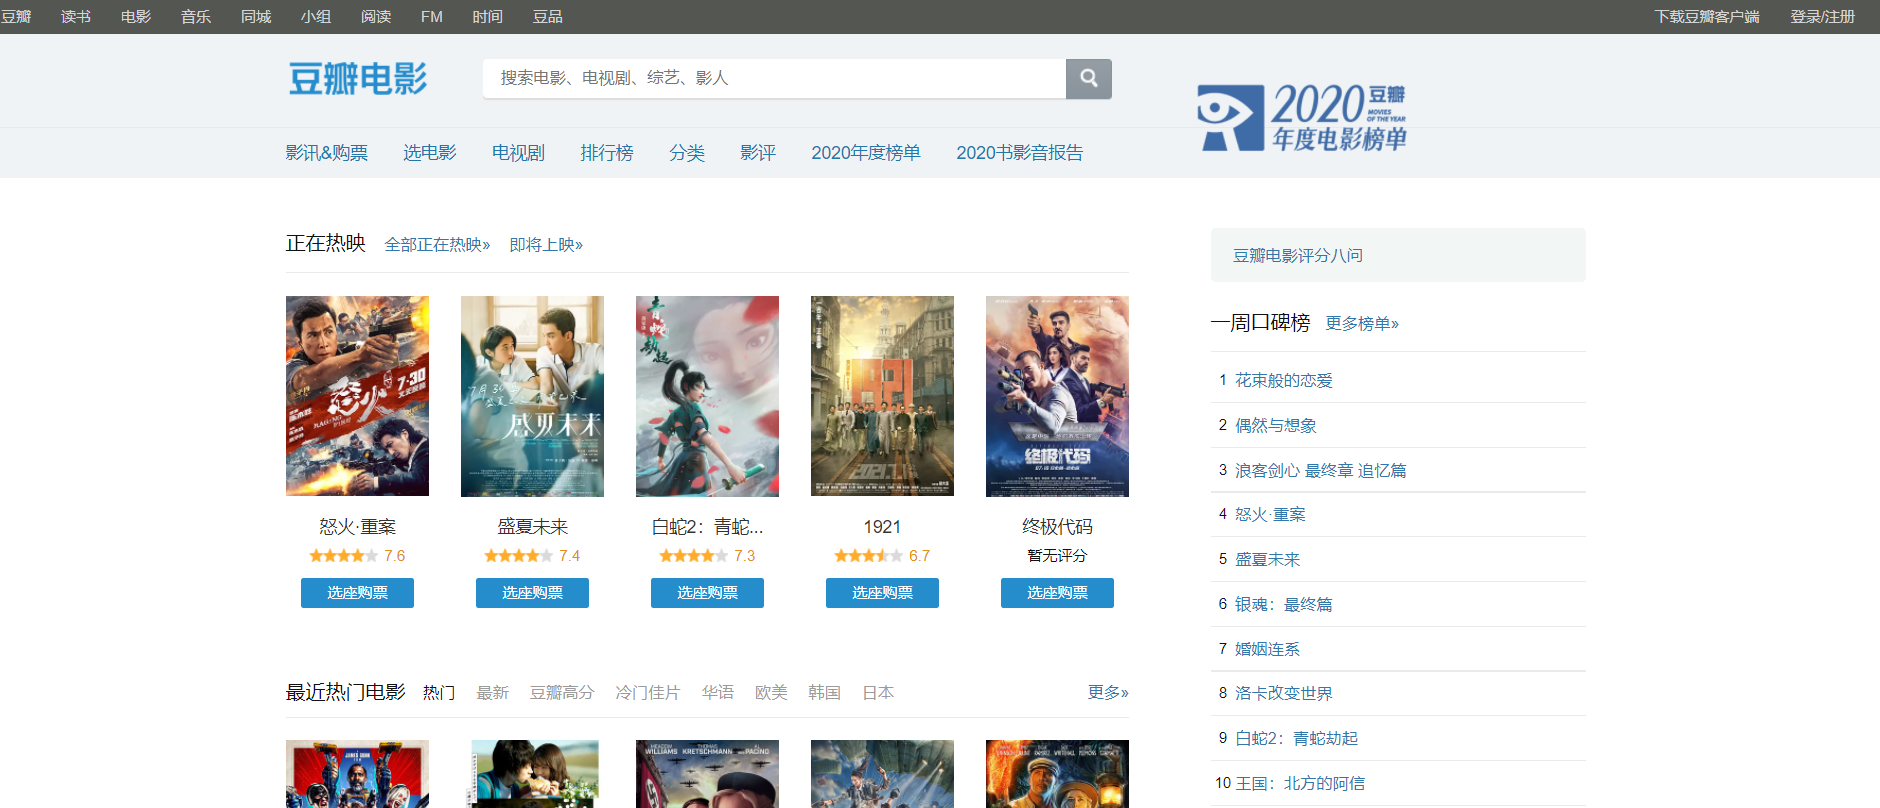The width and height of the screenshot is (1880, 808).
Task: Open 婚姻连系 in weekly ranking
Action: [1268, 650]
